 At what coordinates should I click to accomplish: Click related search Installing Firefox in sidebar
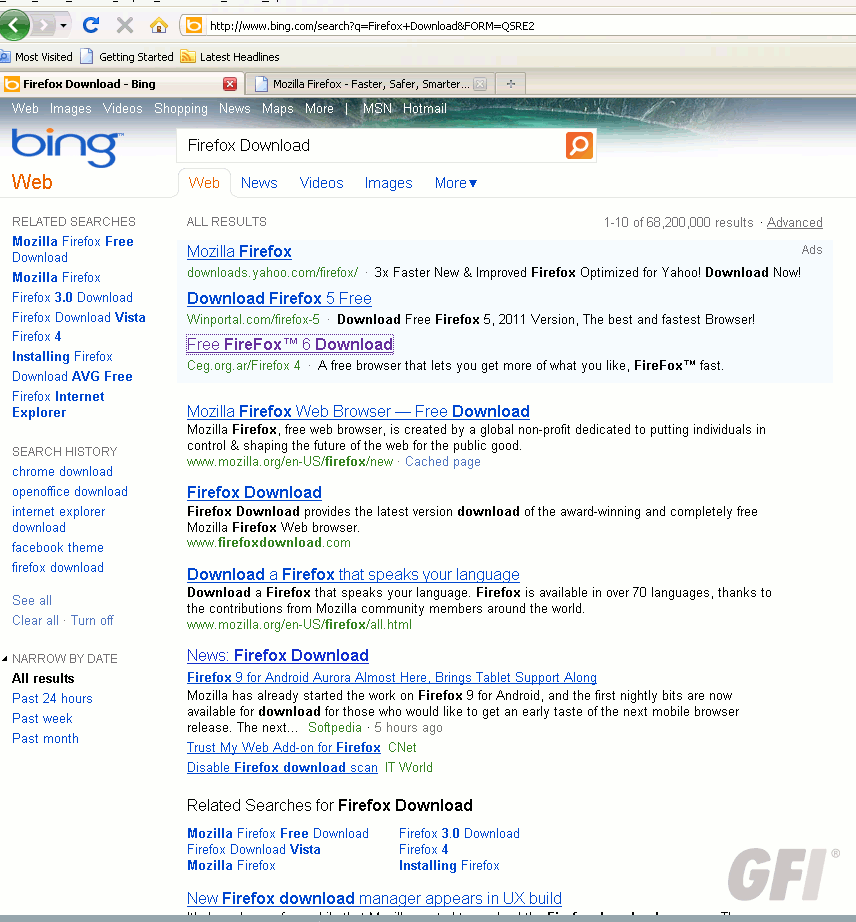click(62, 356)
